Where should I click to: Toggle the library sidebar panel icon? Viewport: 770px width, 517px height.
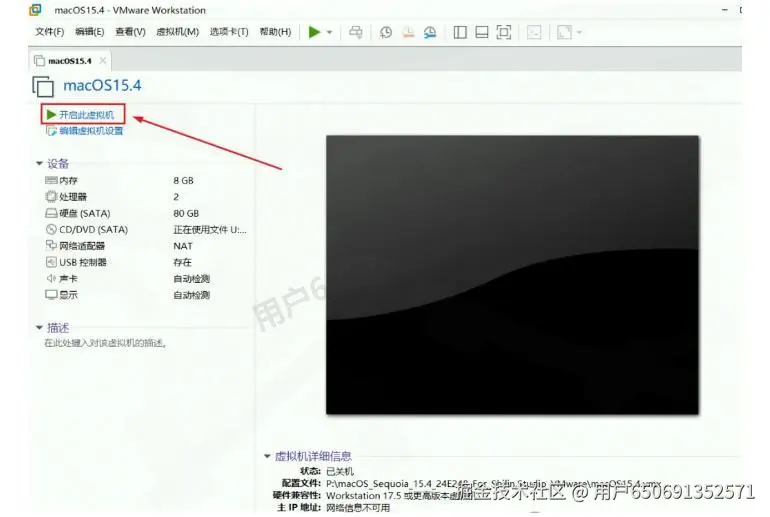[460, 32]
